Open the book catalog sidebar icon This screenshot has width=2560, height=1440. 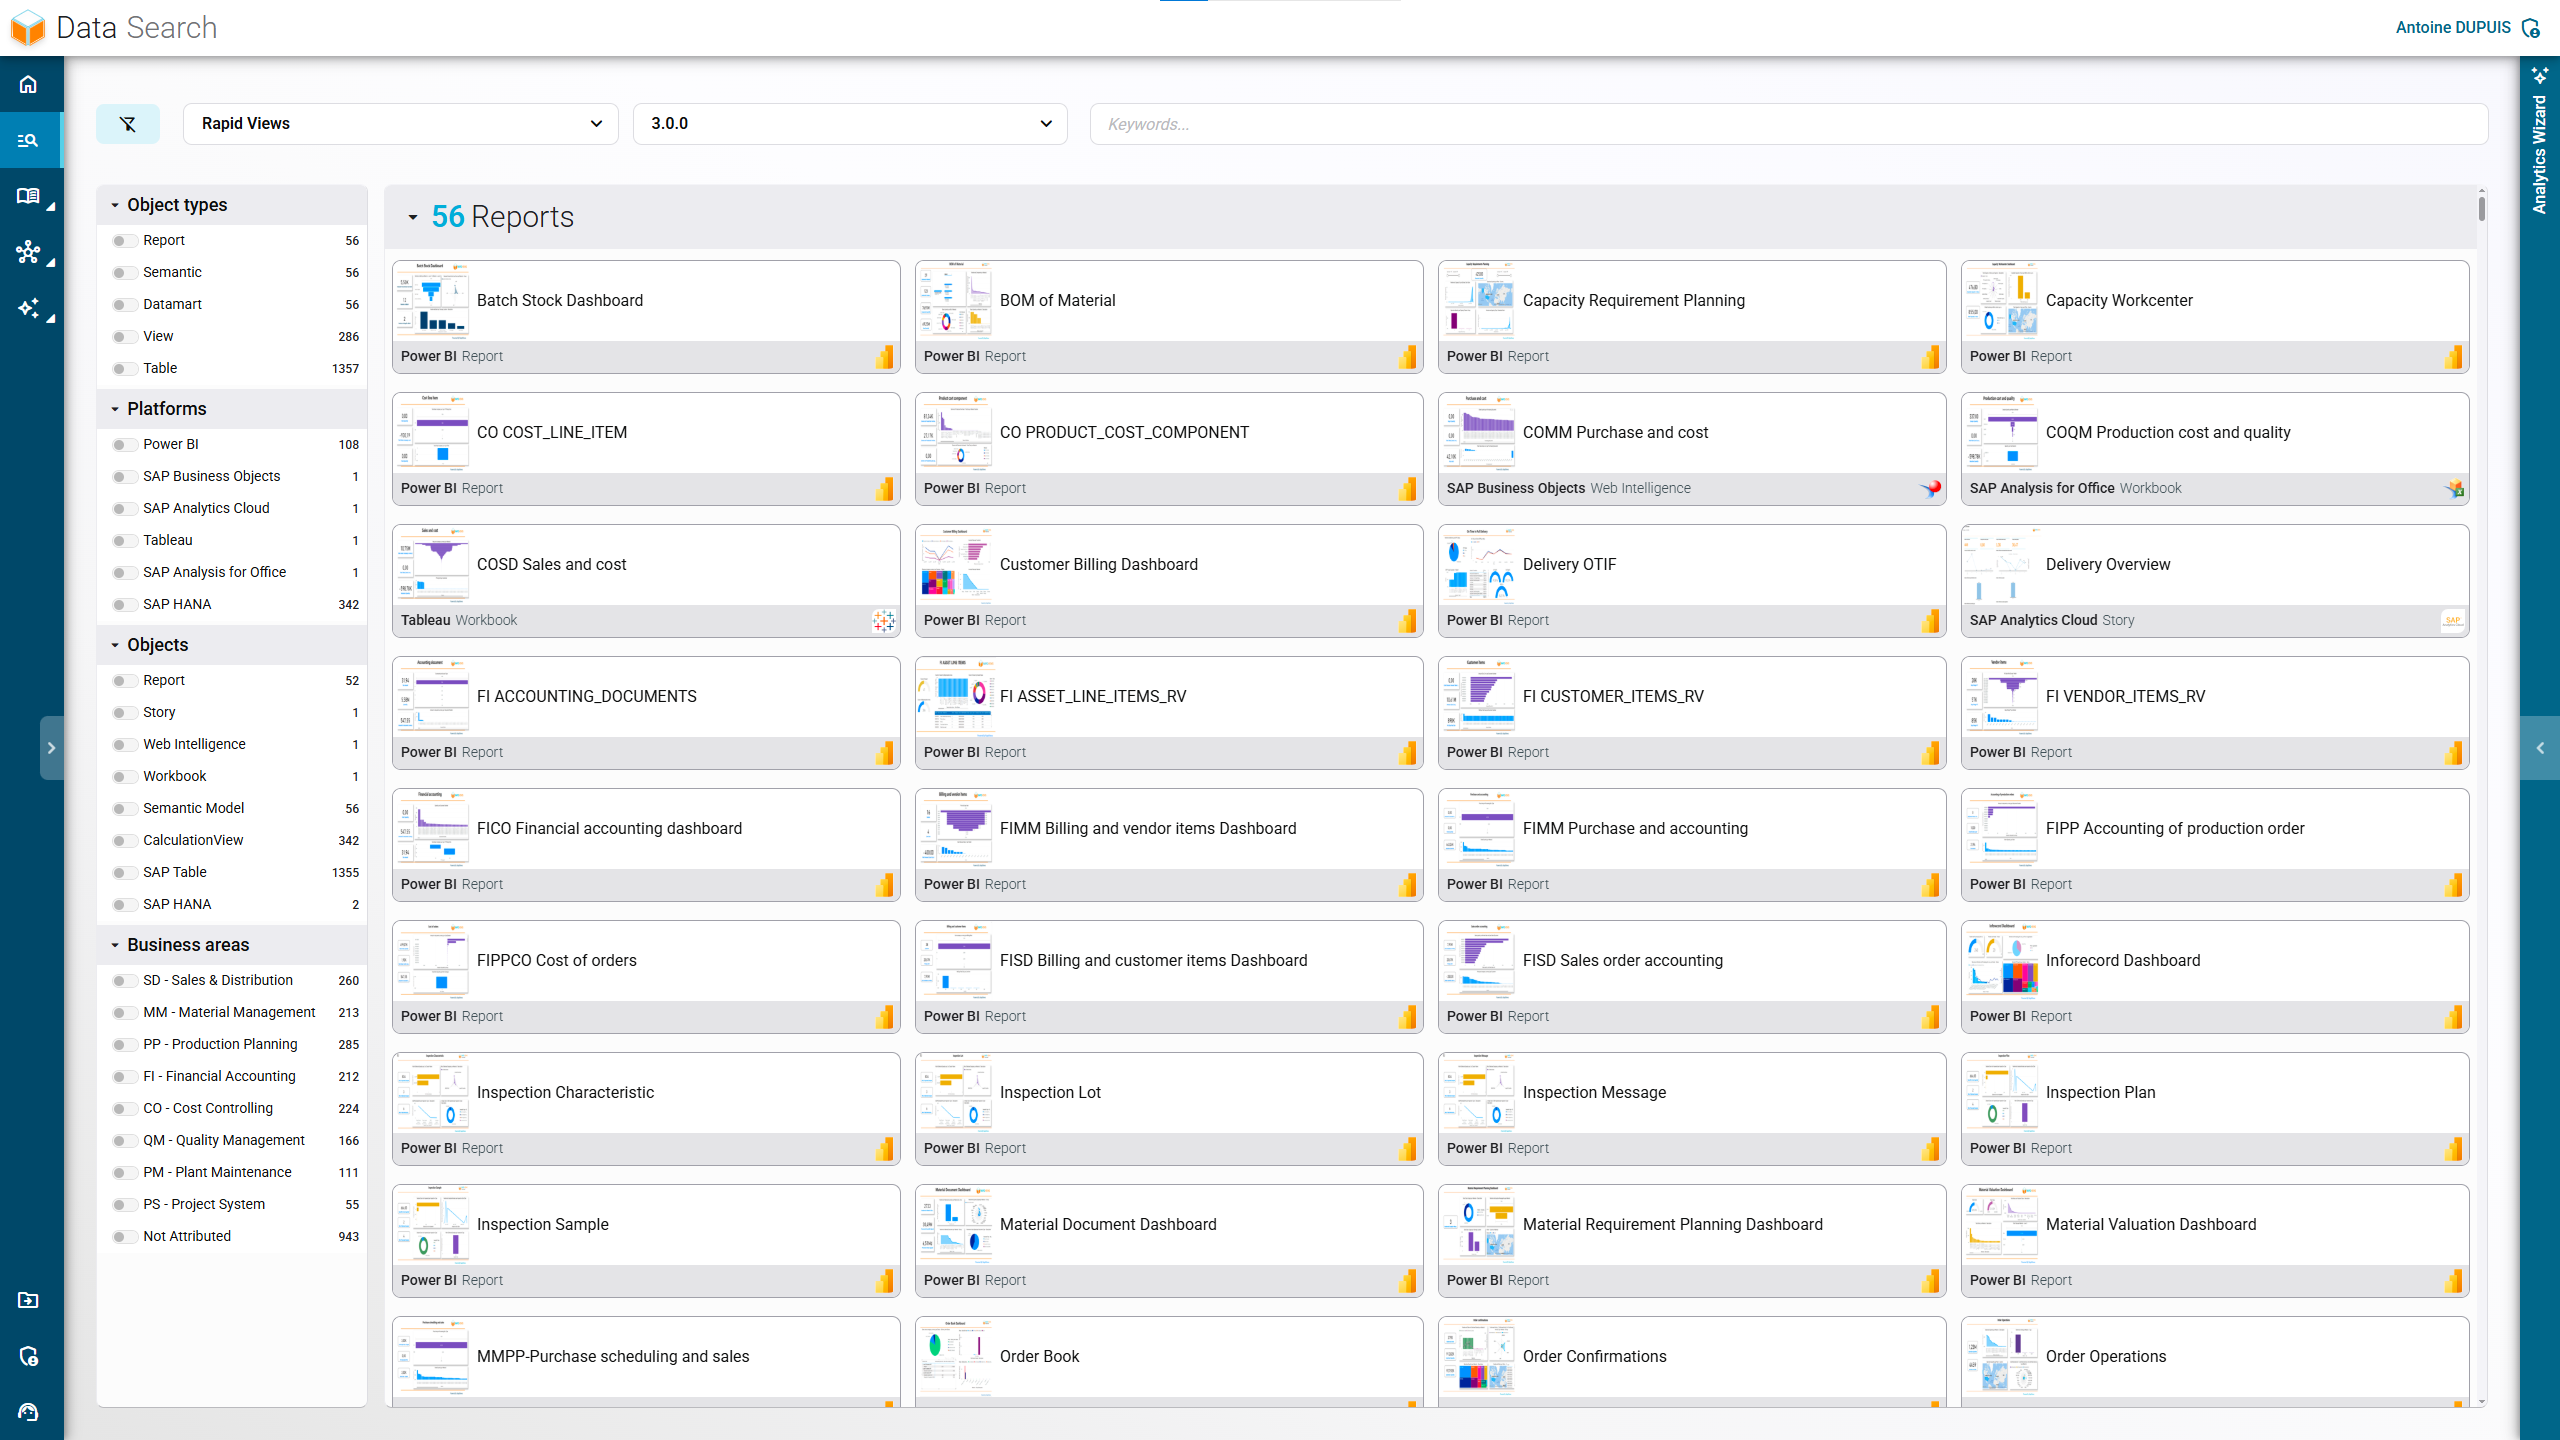[28, 196]
